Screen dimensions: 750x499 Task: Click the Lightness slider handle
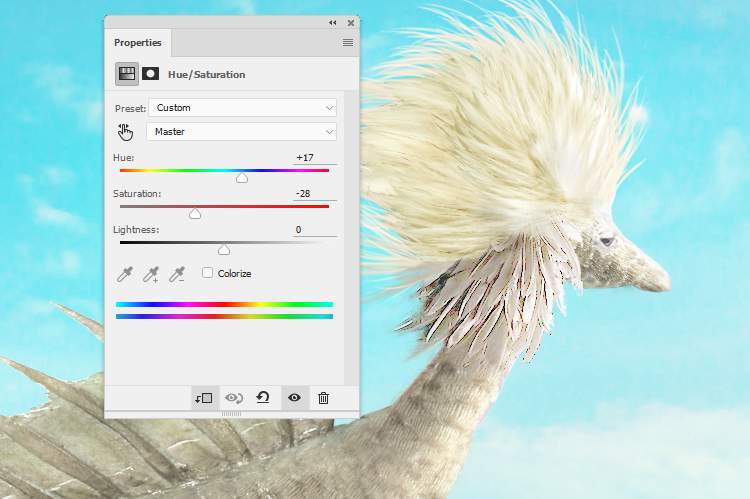click(224, 250)
